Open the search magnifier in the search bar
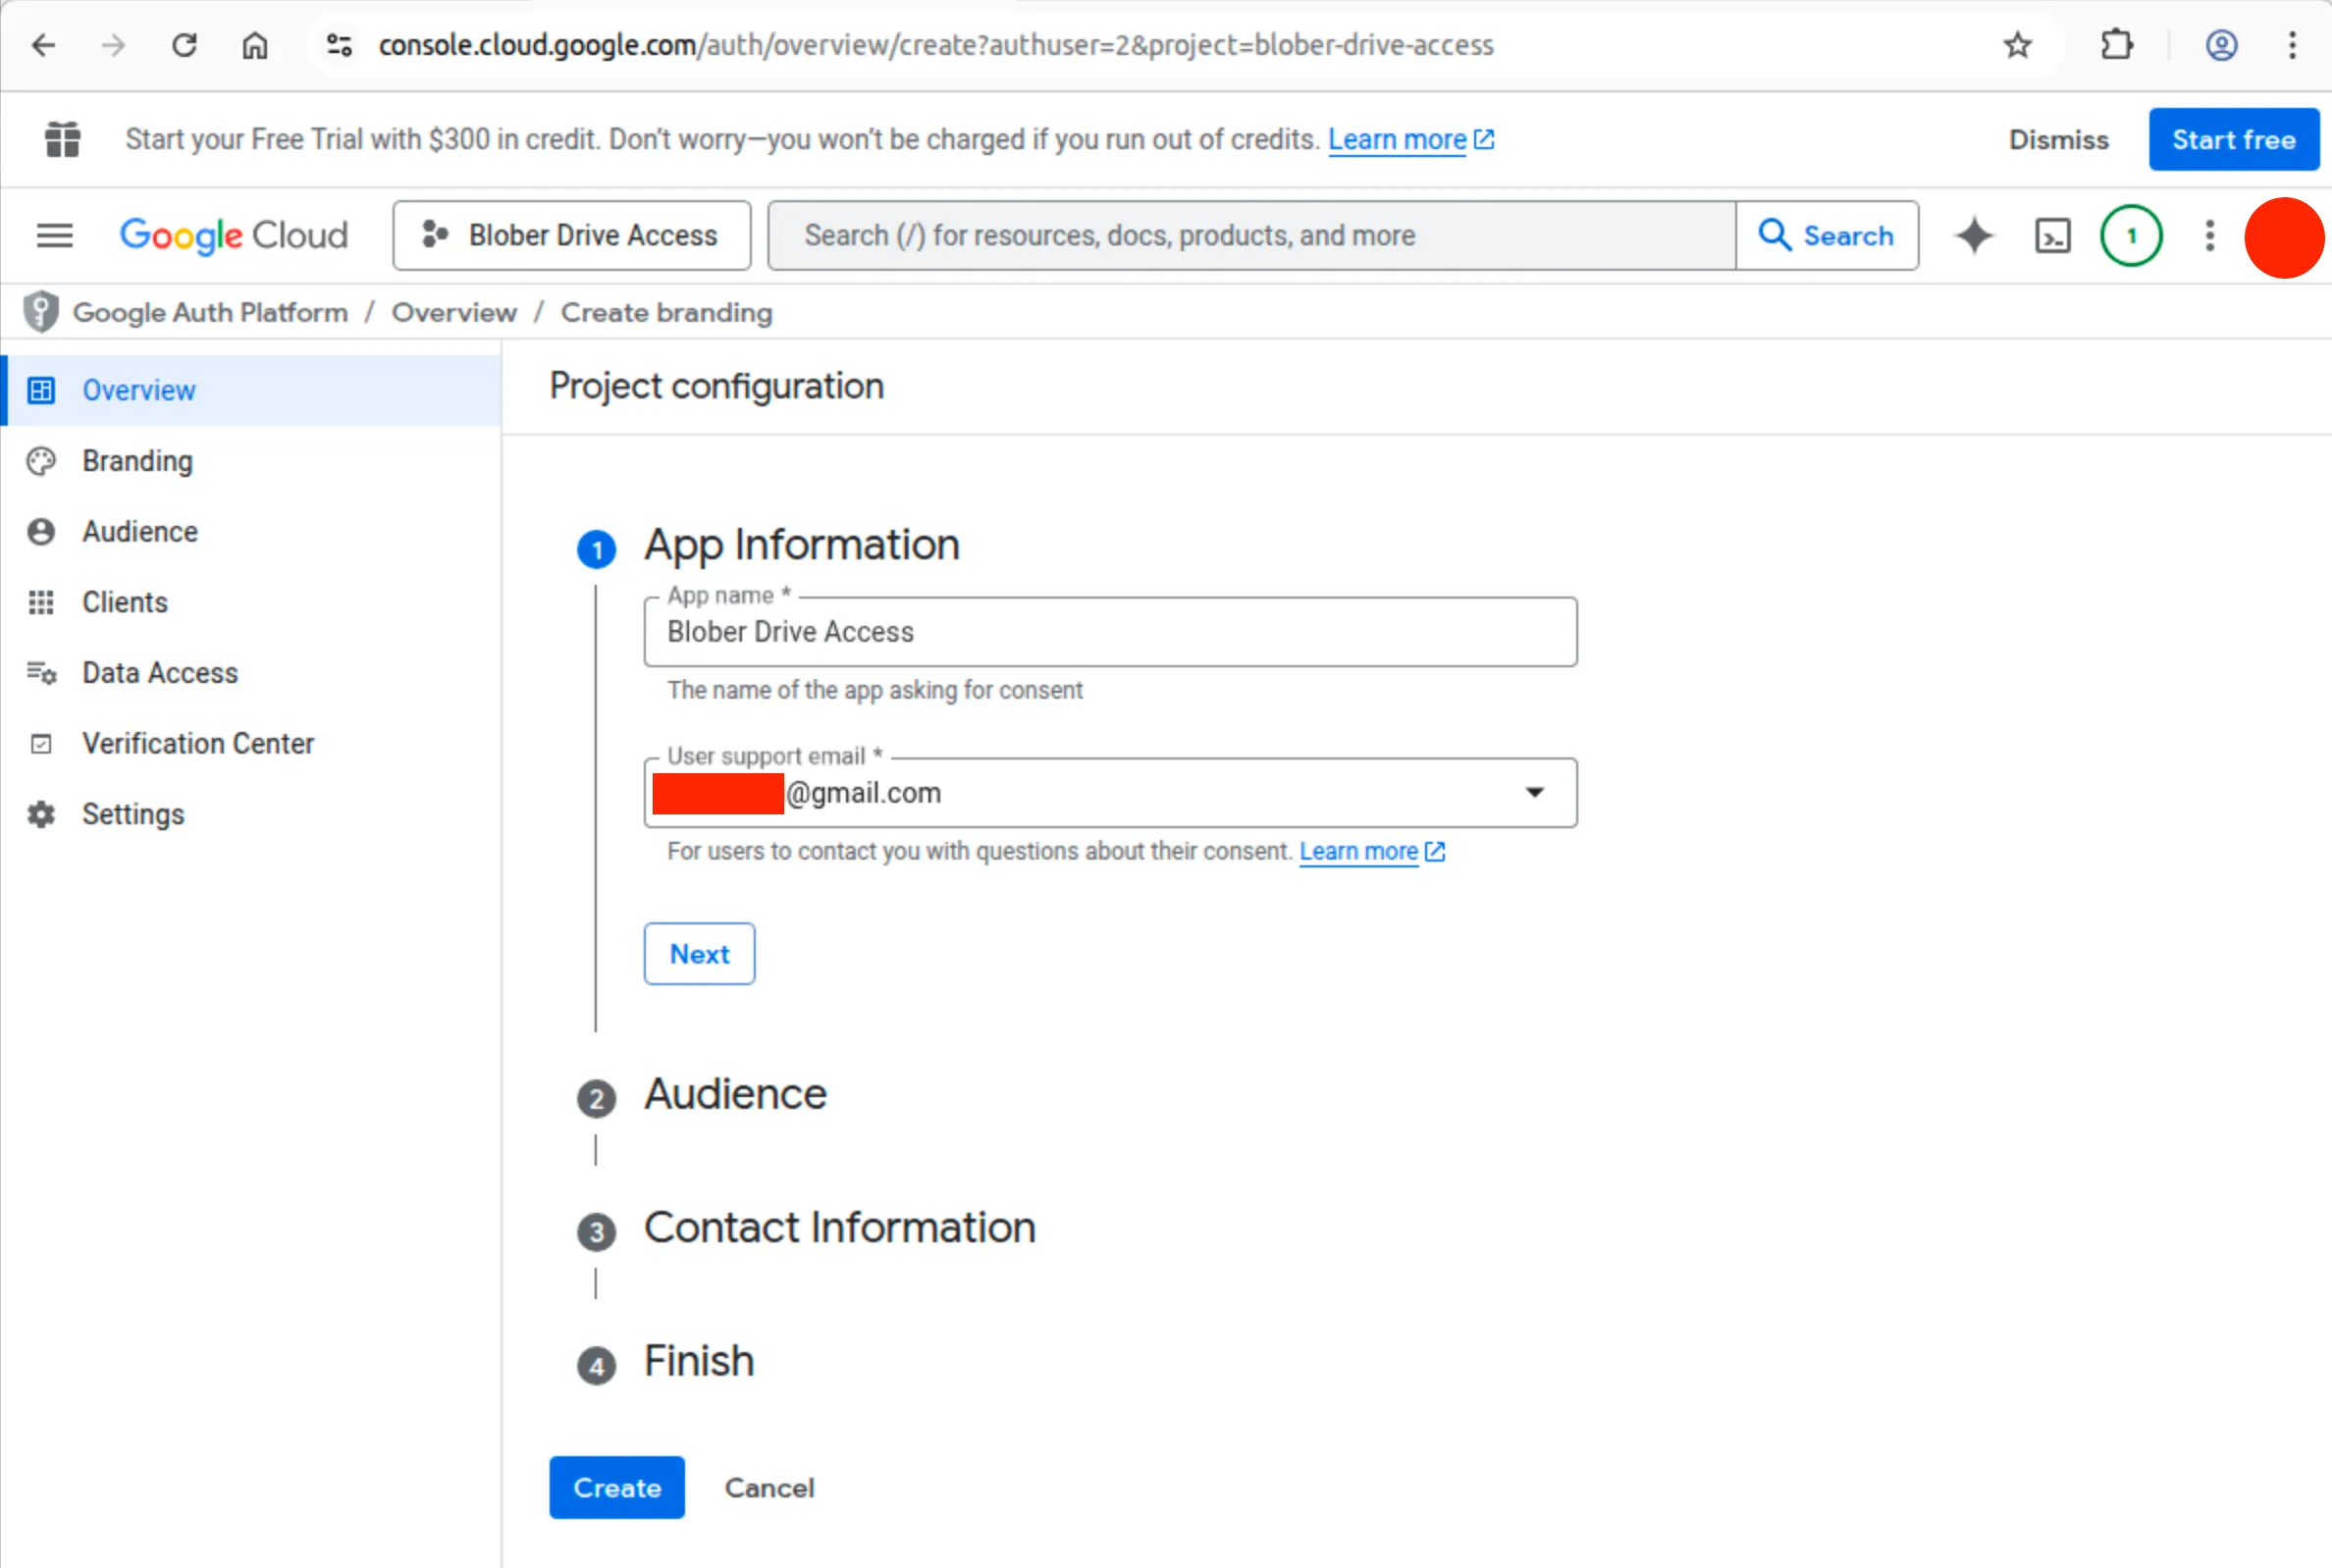Screen dimensions: 2332x1568 pyautogui.click(x=1775, y=235)
